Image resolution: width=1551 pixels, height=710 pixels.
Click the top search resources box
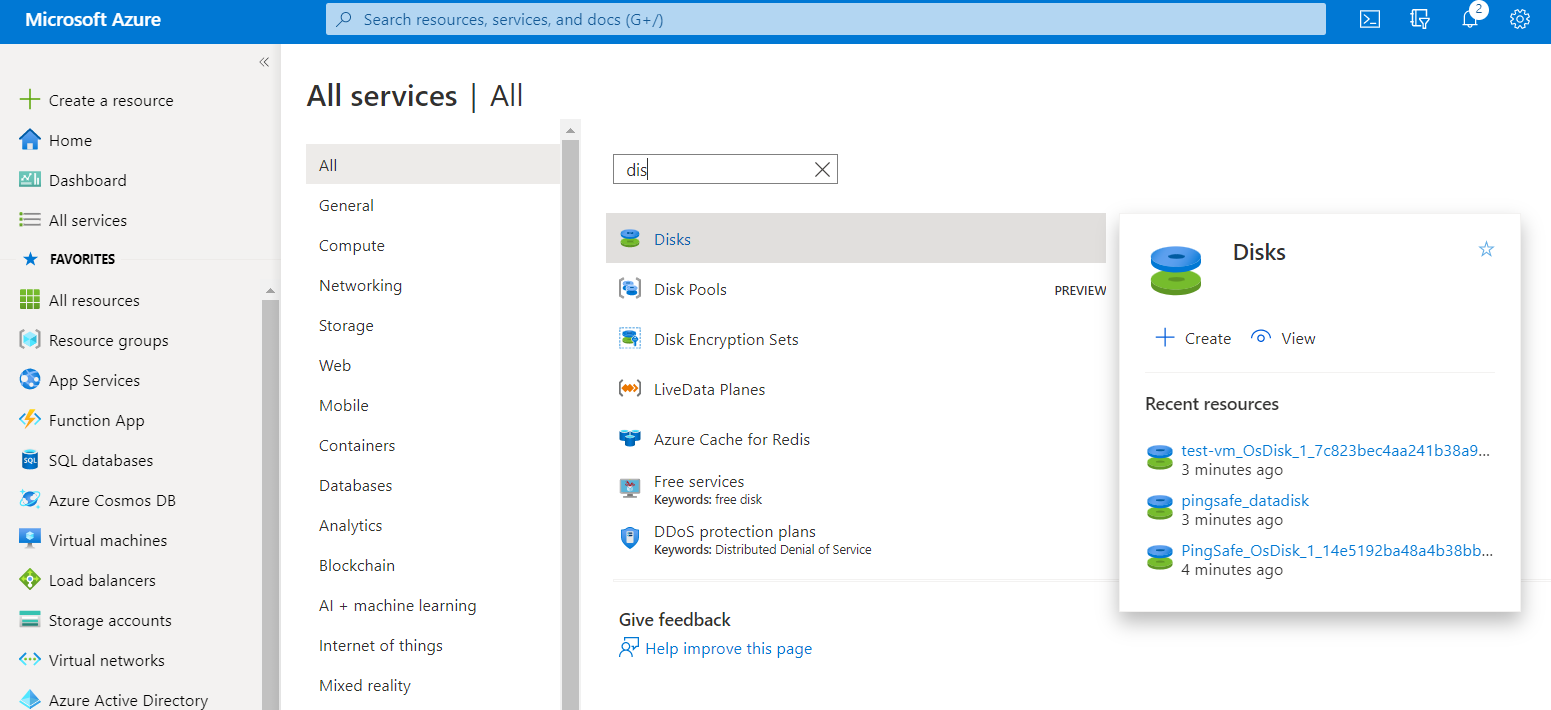[825, 19]
